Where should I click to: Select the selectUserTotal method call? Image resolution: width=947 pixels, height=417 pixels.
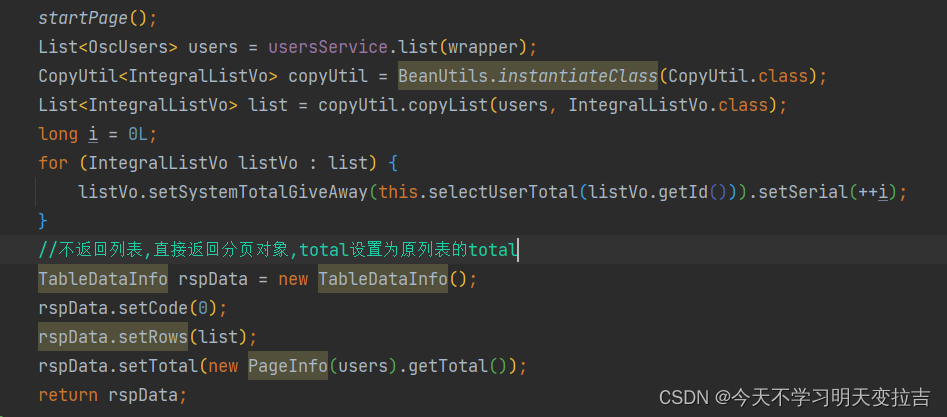tap(502, 192)
